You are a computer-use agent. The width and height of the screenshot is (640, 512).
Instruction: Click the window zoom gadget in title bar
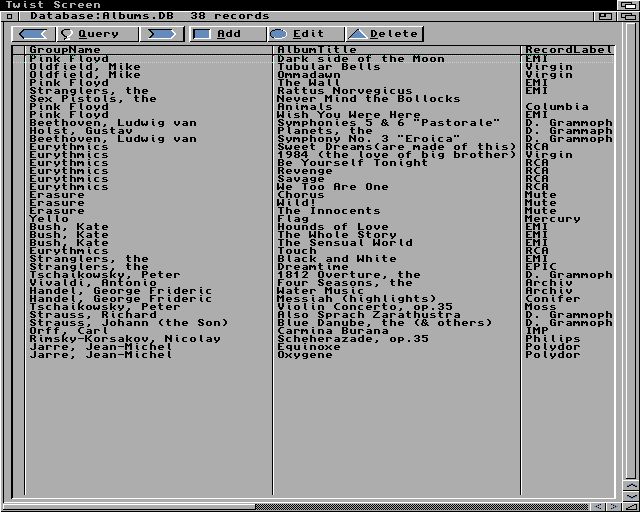pyautogui.click(x=605, y=16)
